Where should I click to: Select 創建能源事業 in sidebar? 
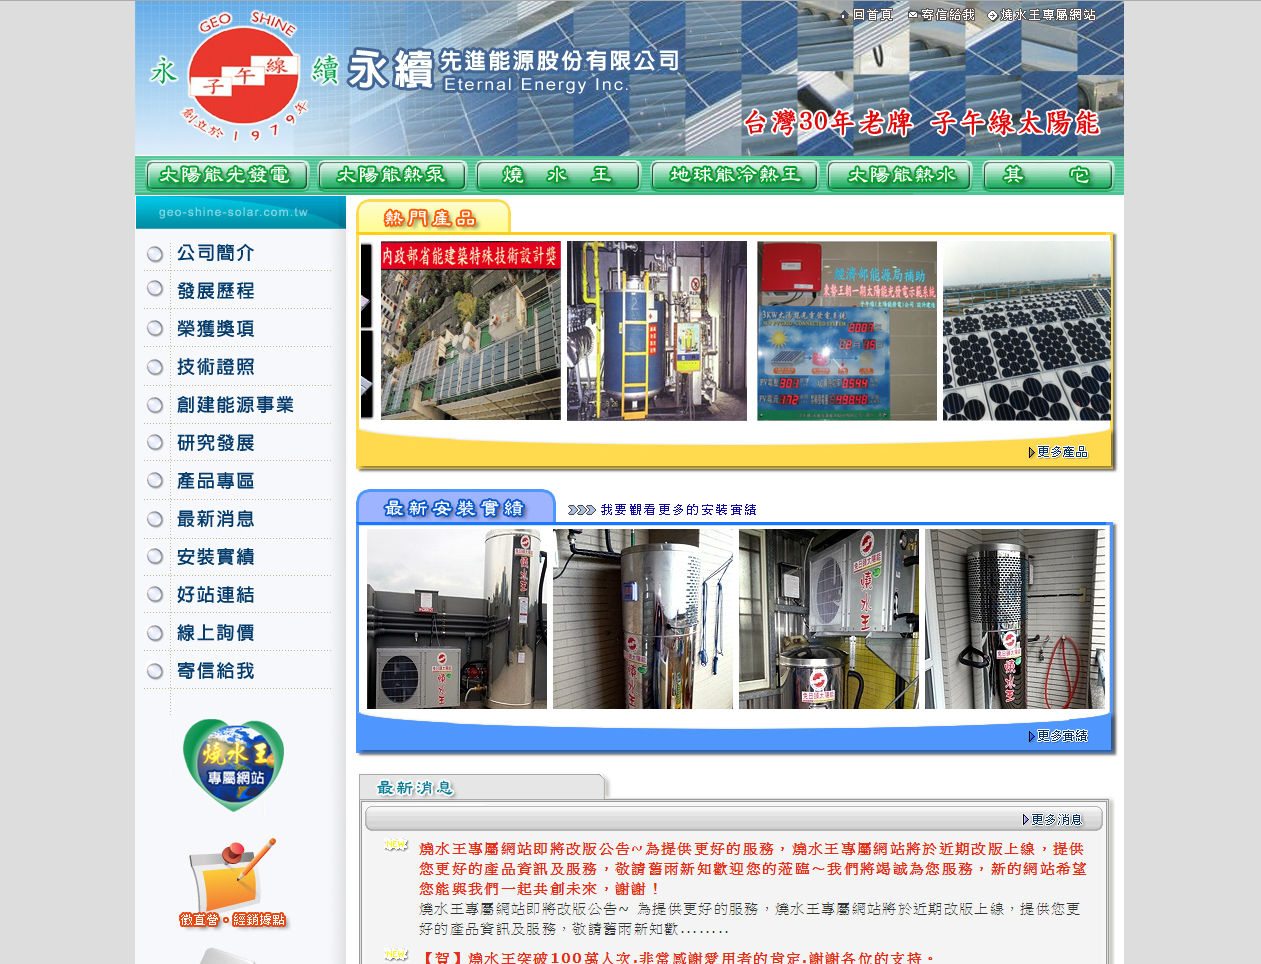238,405
